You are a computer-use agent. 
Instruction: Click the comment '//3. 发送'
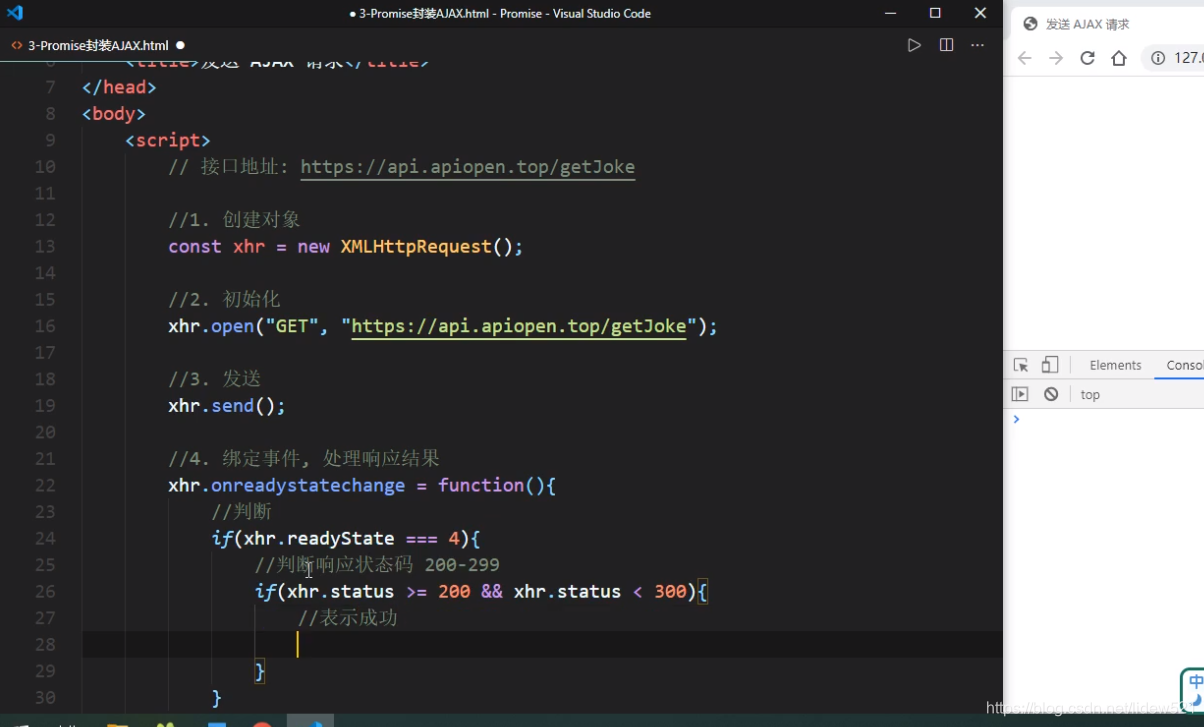(x=214, y=379)
